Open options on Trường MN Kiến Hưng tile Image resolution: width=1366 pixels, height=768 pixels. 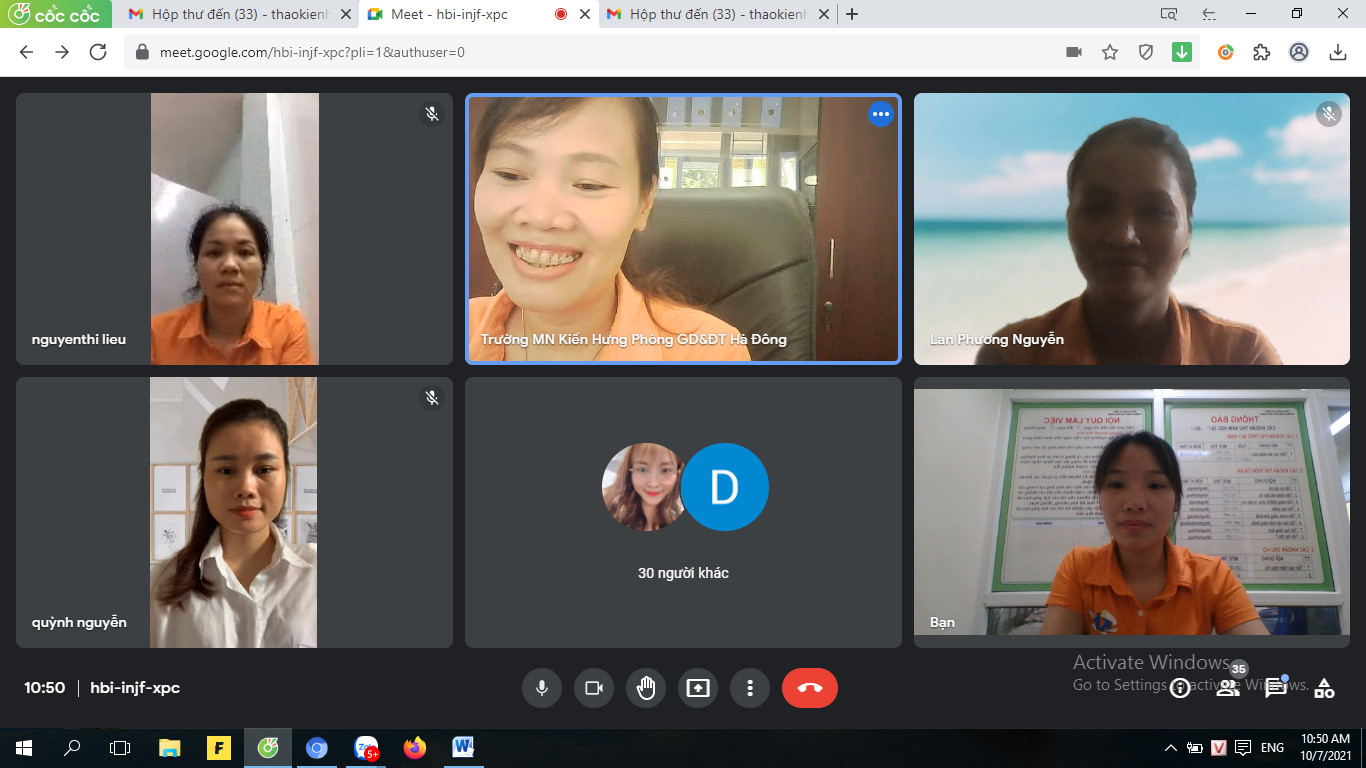tap(880, 114)
